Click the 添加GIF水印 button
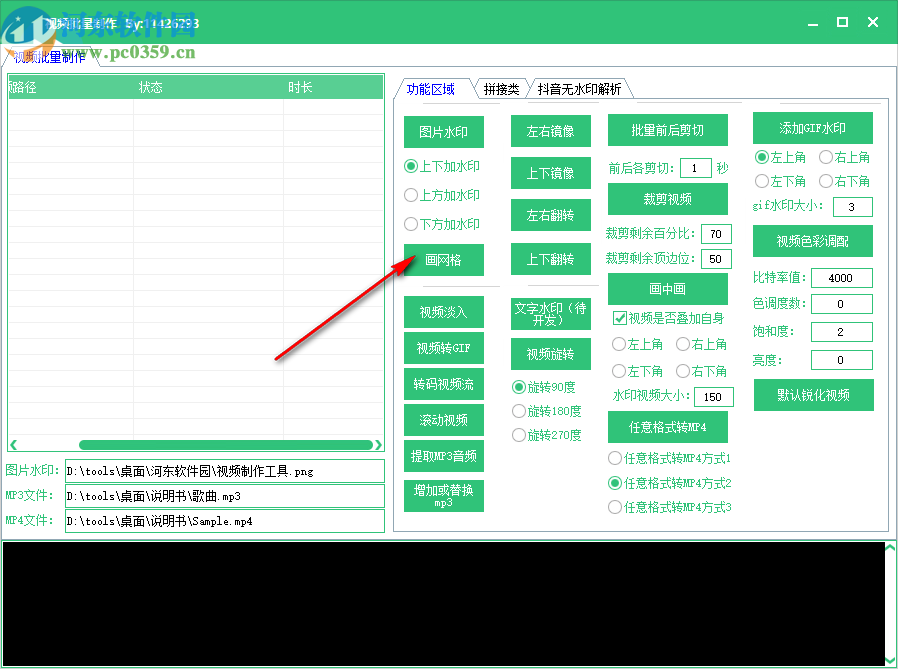The image size is (898, 669). pos(812,128)
